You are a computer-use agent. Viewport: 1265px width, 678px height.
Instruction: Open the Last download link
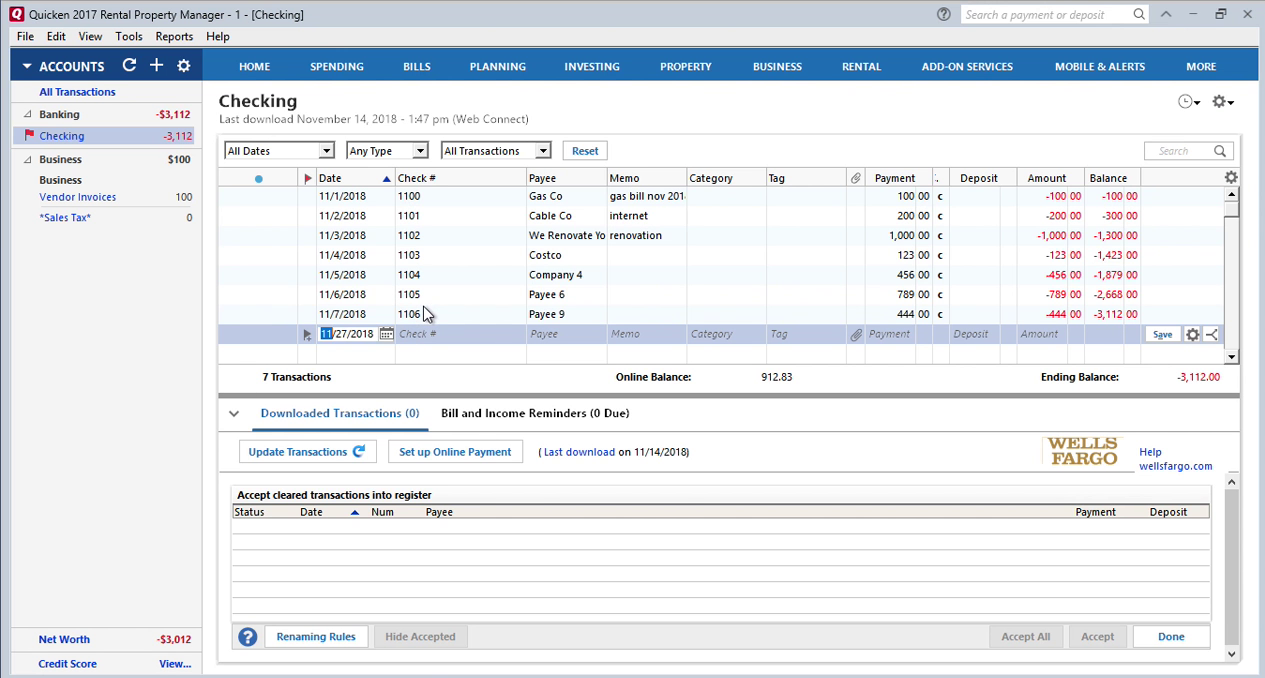click(579, 452)
